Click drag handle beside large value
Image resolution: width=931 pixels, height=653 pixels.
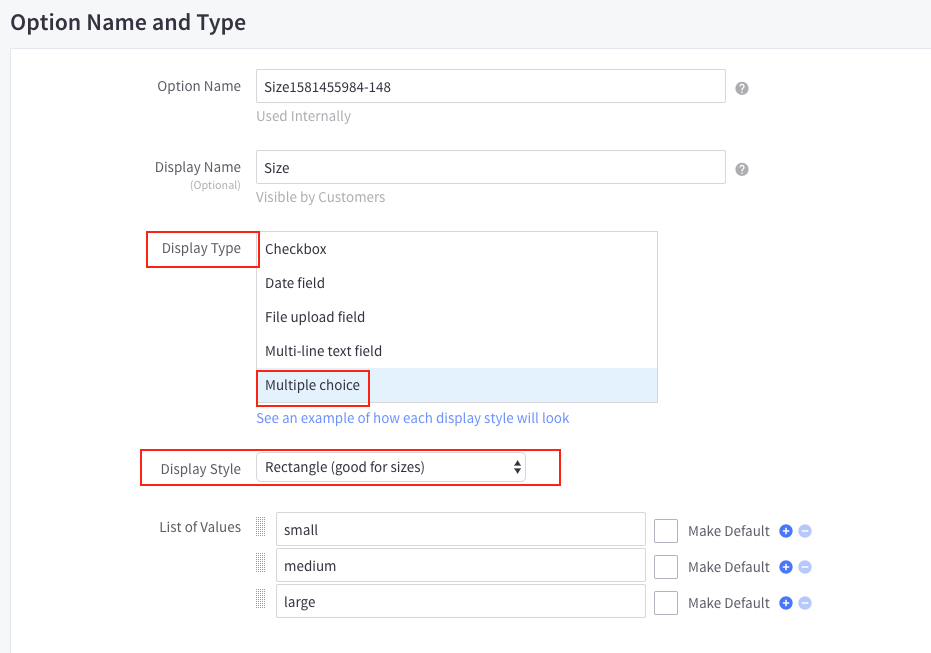pos(261,599)
